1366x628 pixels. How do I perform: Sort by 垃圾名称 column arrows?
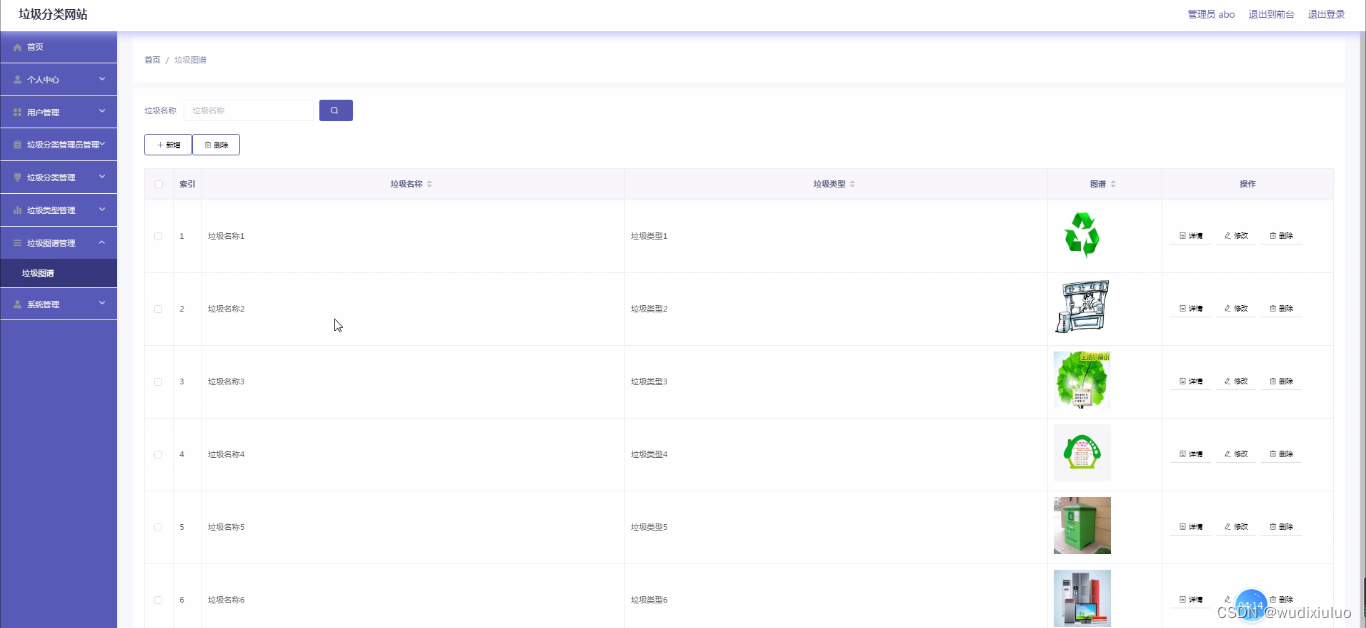(430, 184)
